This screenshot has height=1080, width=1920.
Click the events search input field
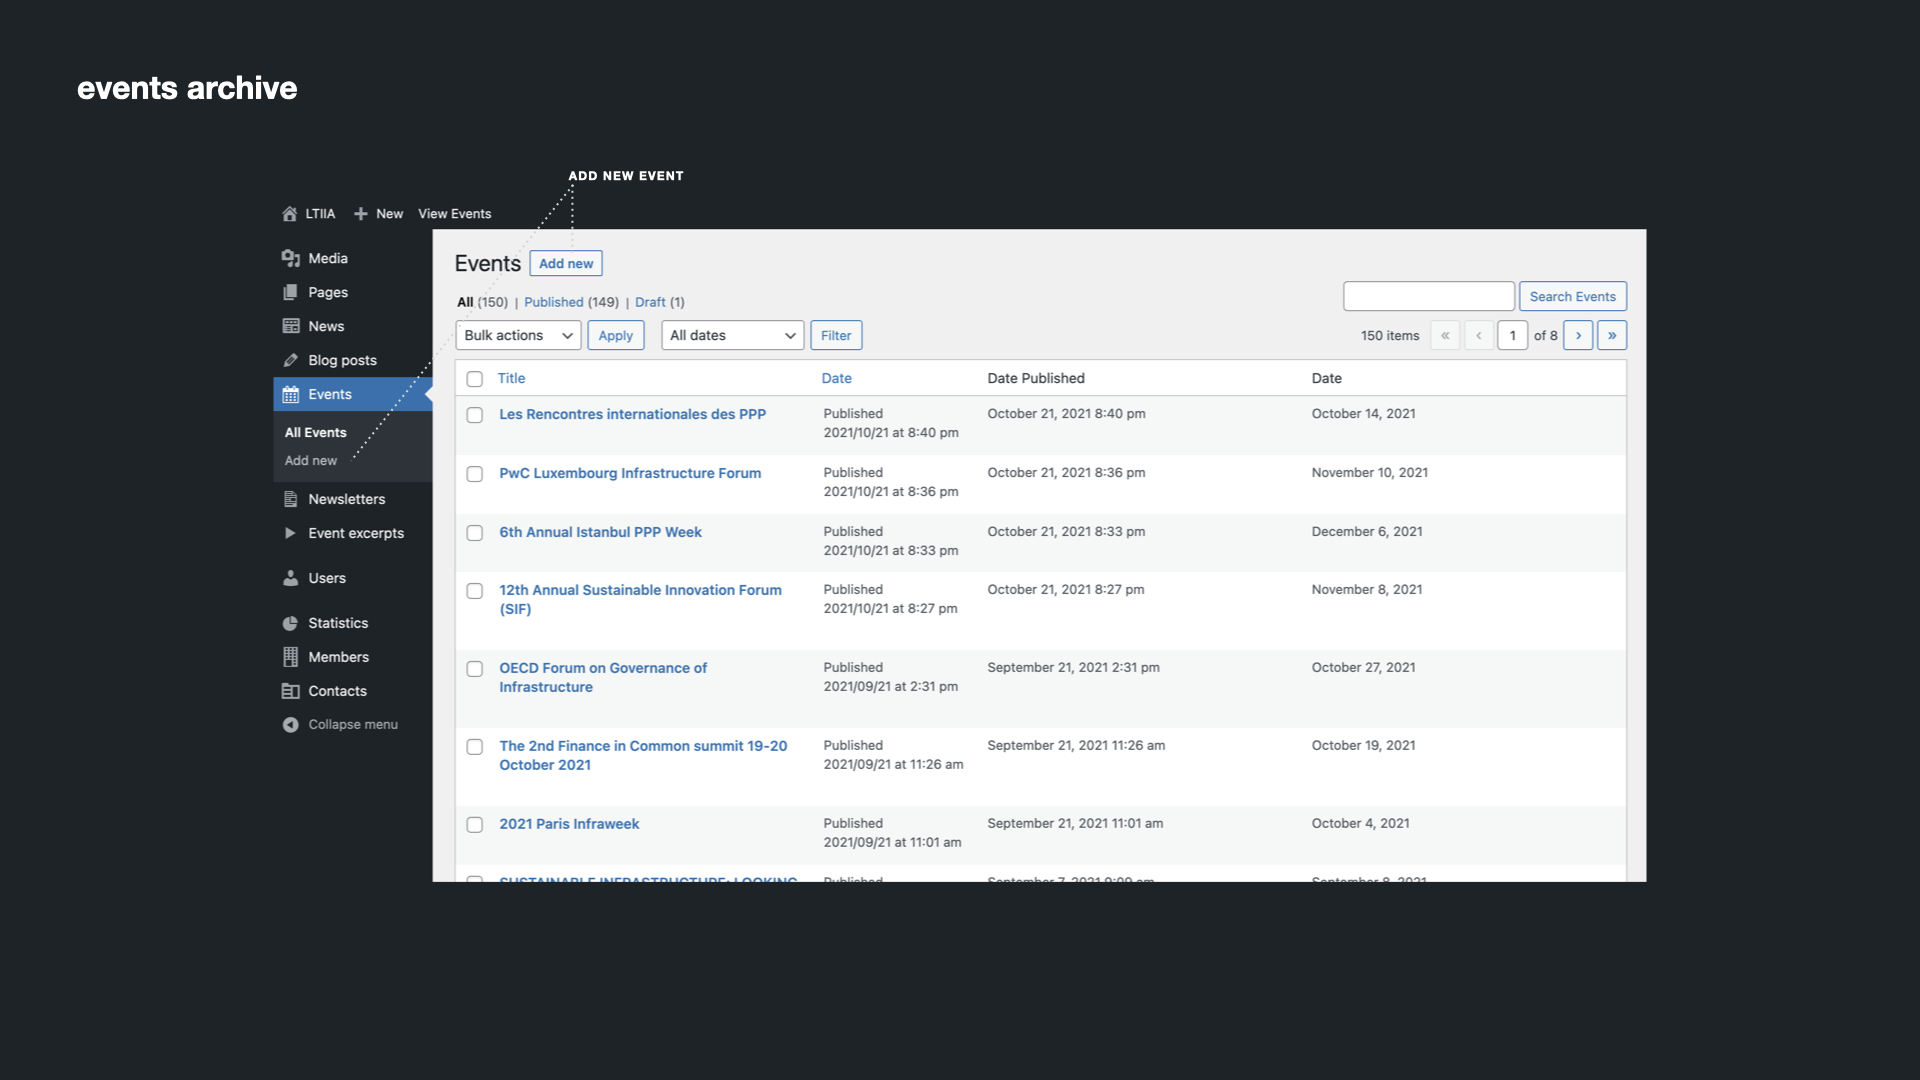[1429, 297]
